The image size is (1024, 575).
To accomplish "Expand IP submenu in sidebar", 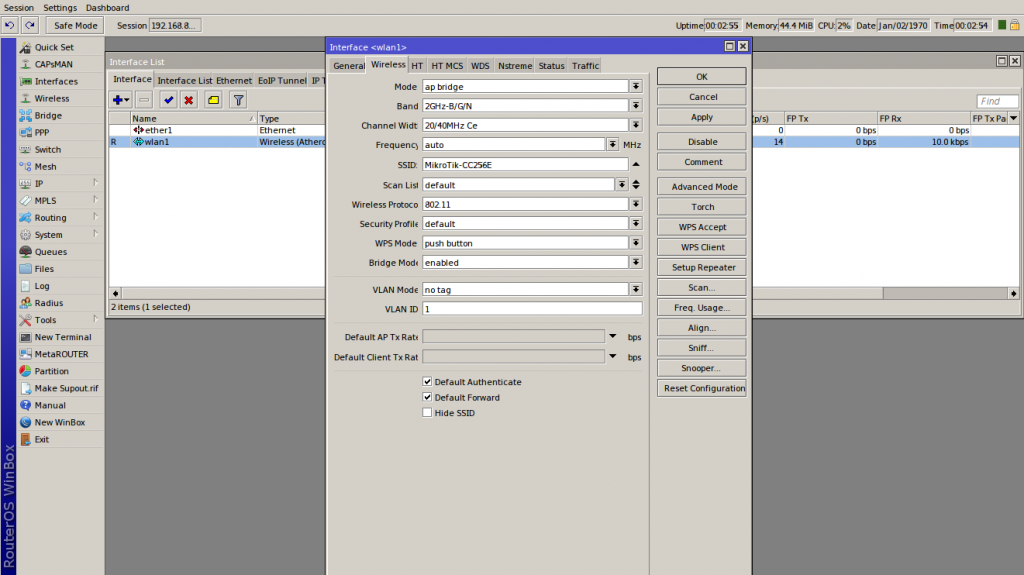I will (95, 183).
